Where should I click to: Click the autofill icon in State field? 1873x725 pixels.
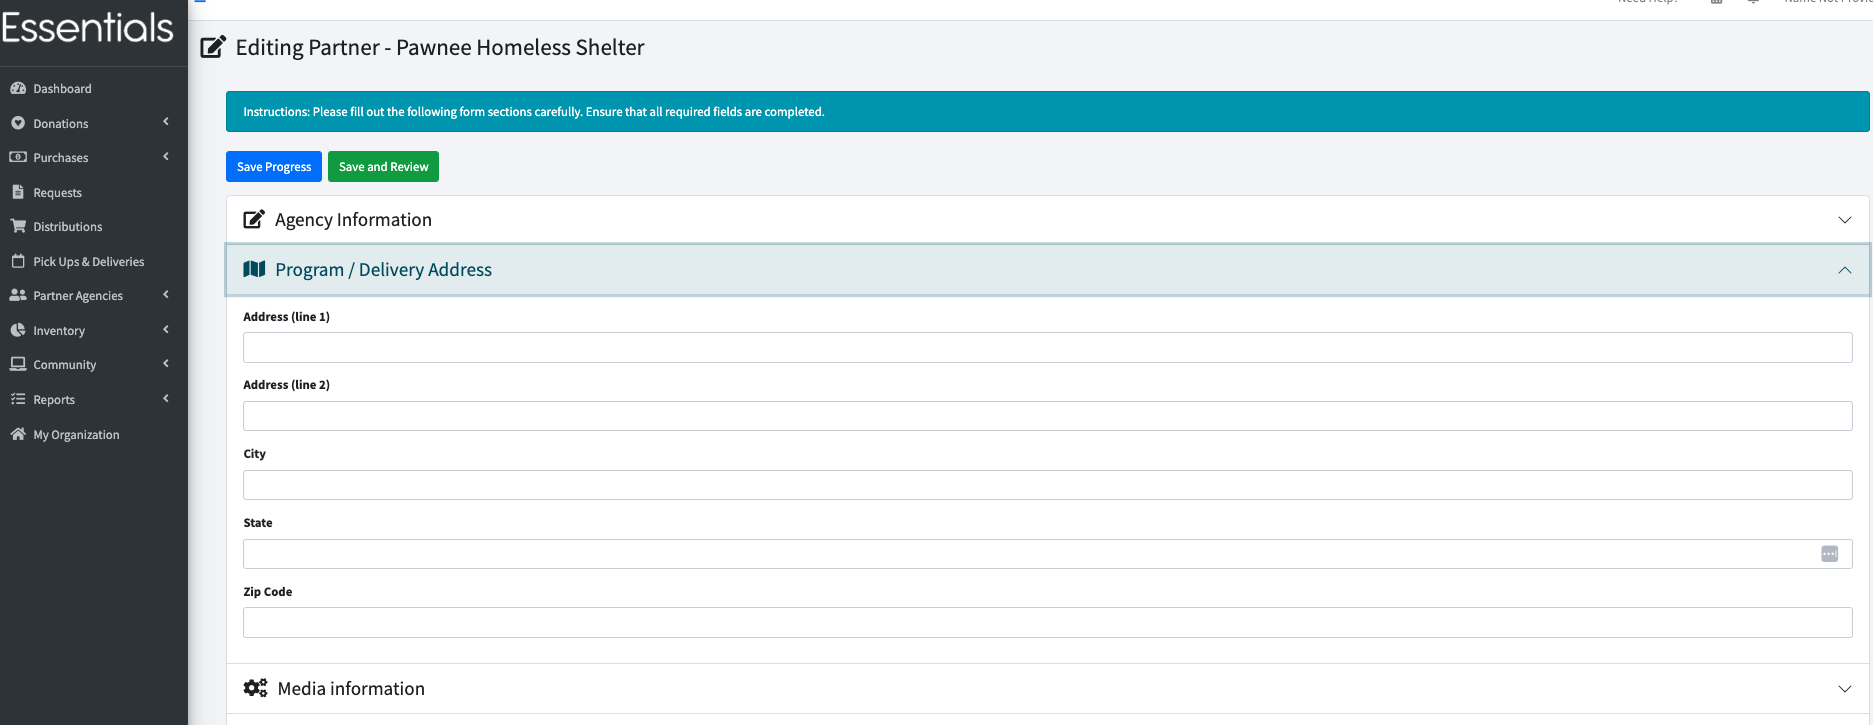click(1829, 554)
